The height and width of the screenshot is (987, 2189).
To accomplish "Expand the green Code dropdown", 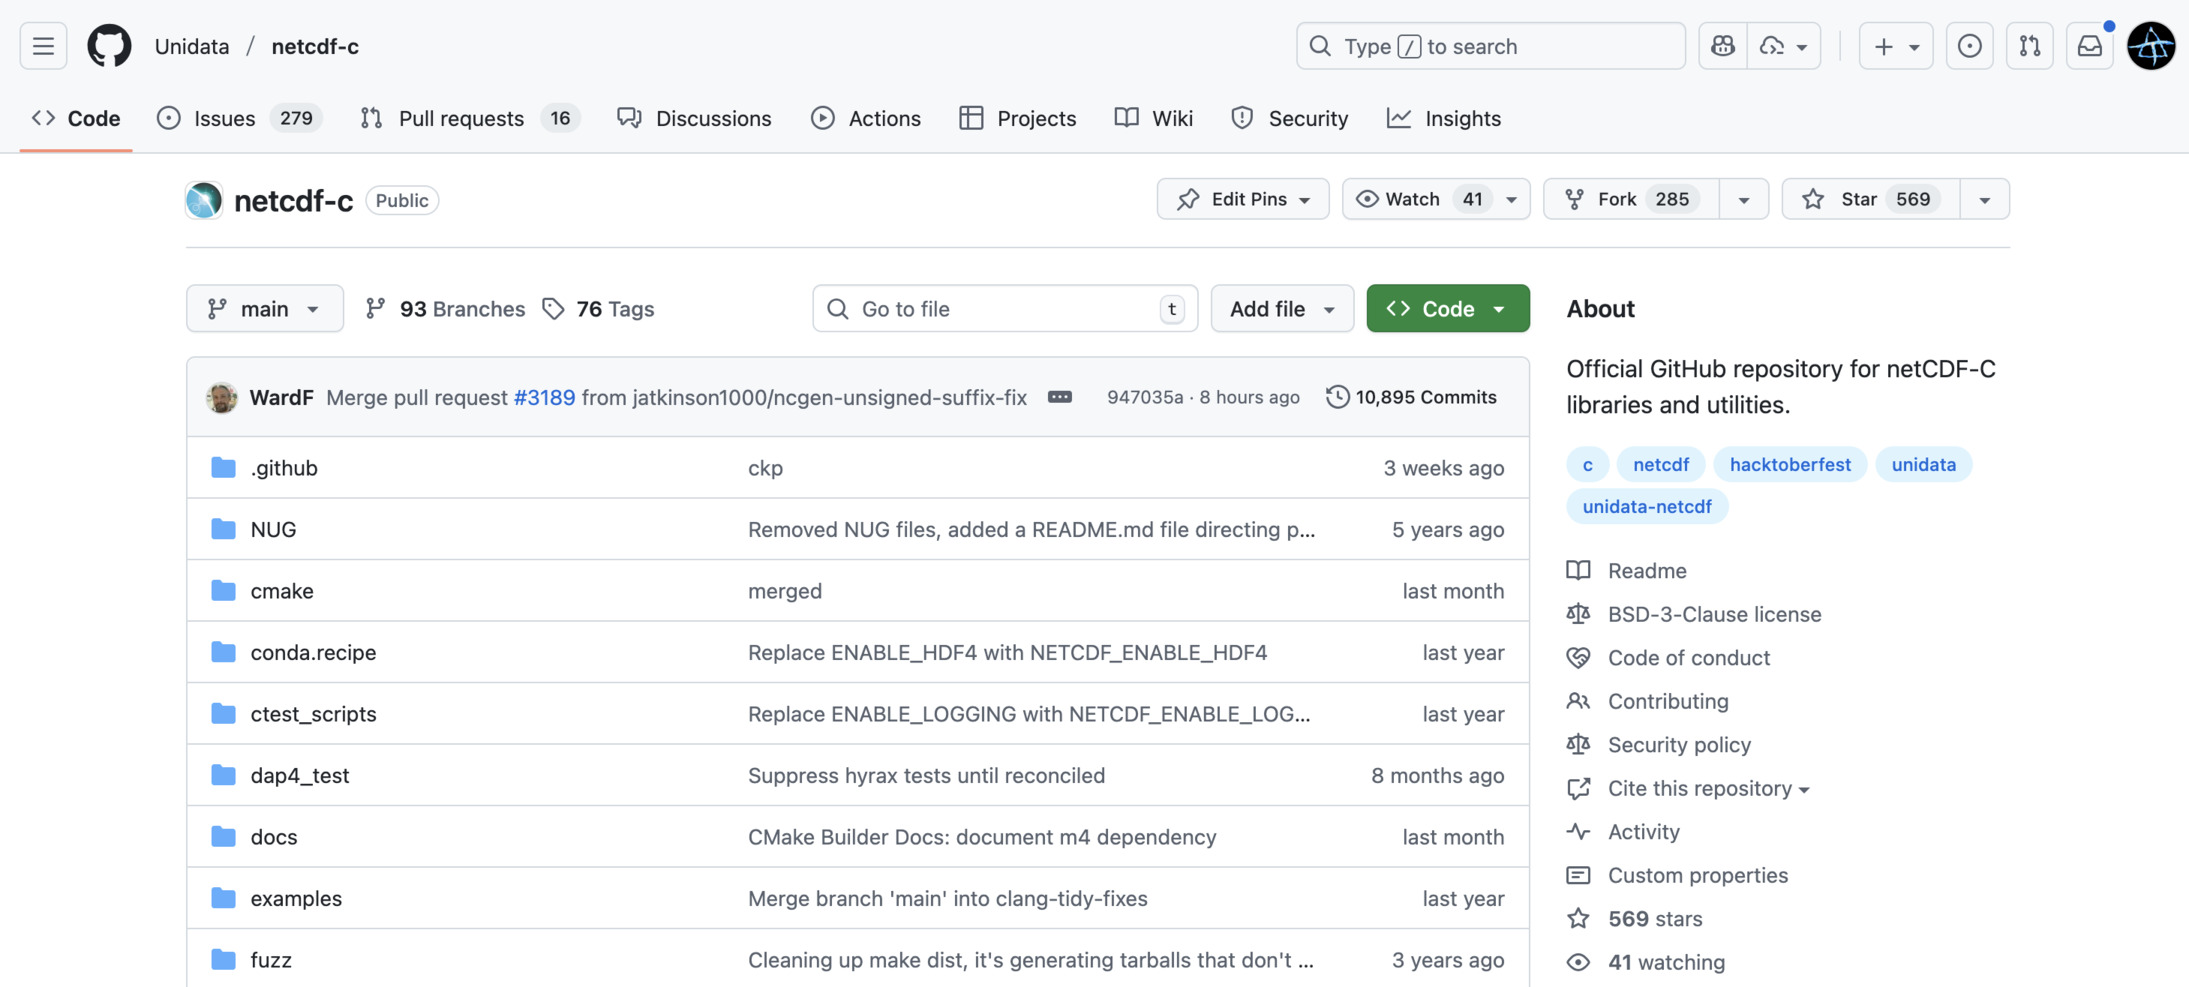I will click(x=1447, y=309).
